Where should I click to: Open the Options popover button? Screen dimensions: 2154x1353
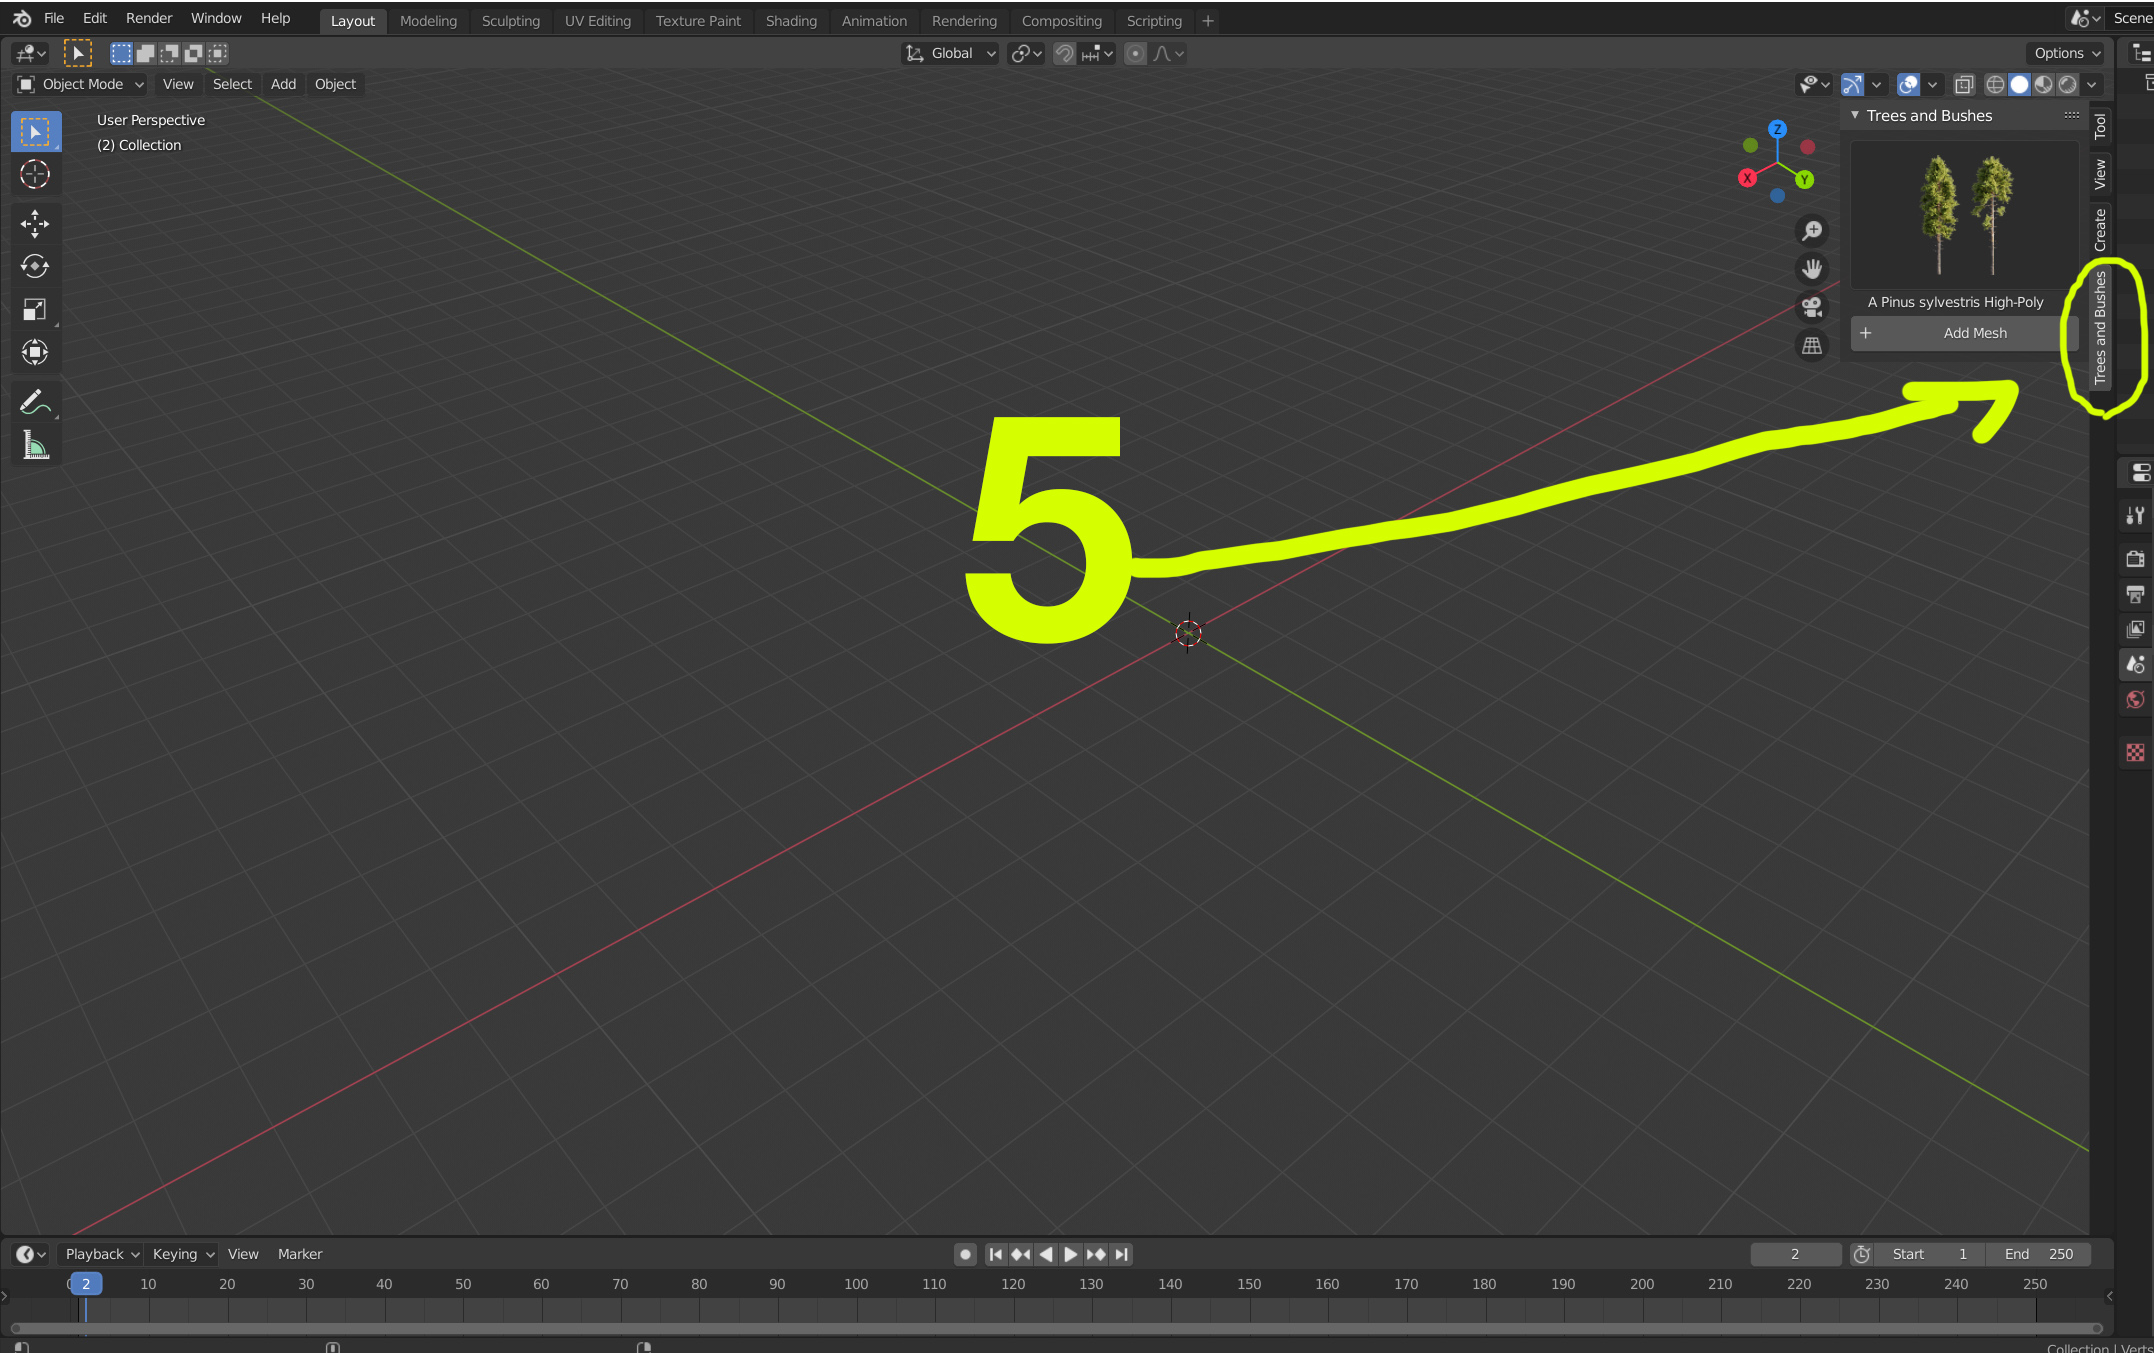[2066, 54]
